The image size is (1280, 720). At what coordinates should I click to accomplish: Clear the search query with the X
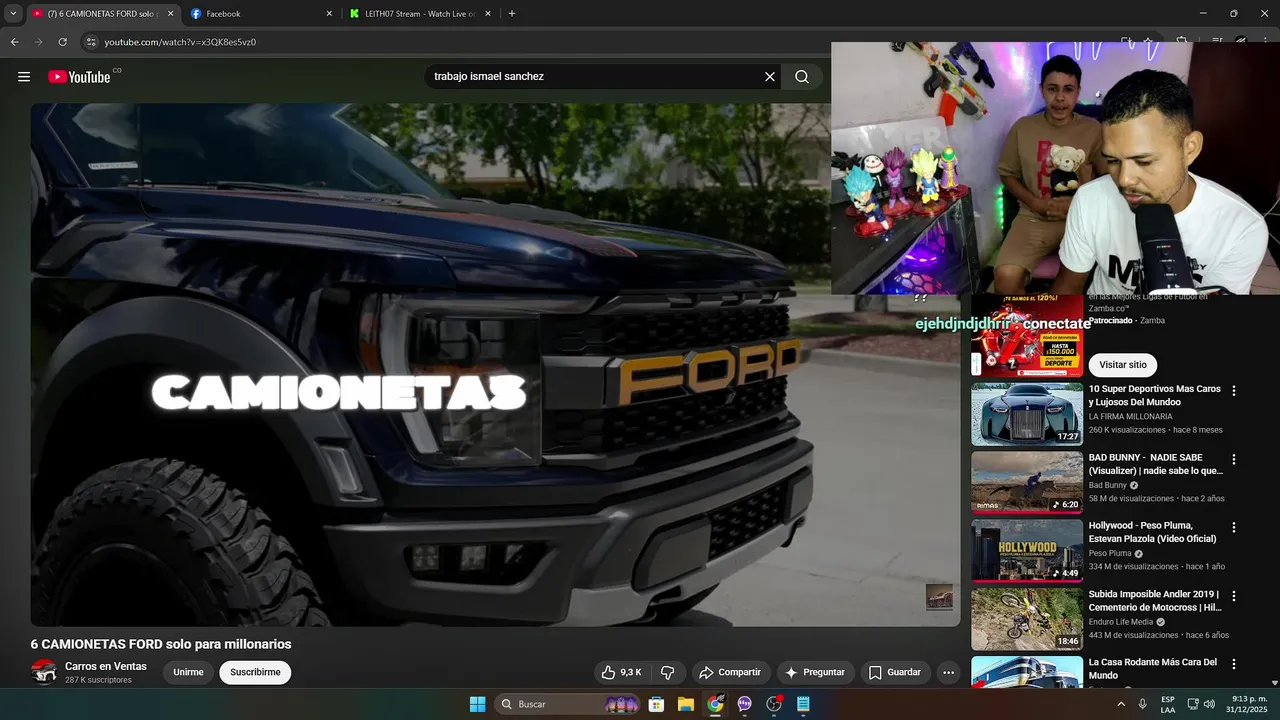pyautogui.click(x=770, y=76)
